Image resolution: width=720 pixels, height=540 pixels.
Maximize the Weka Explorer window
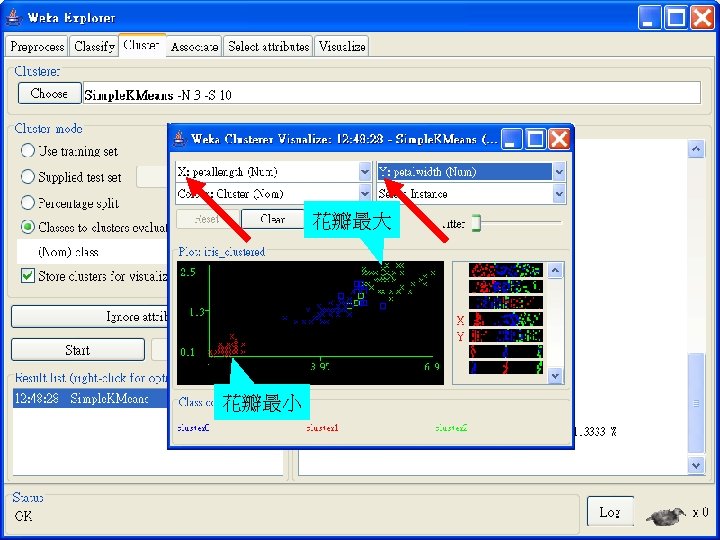click(x=676, y=18)
